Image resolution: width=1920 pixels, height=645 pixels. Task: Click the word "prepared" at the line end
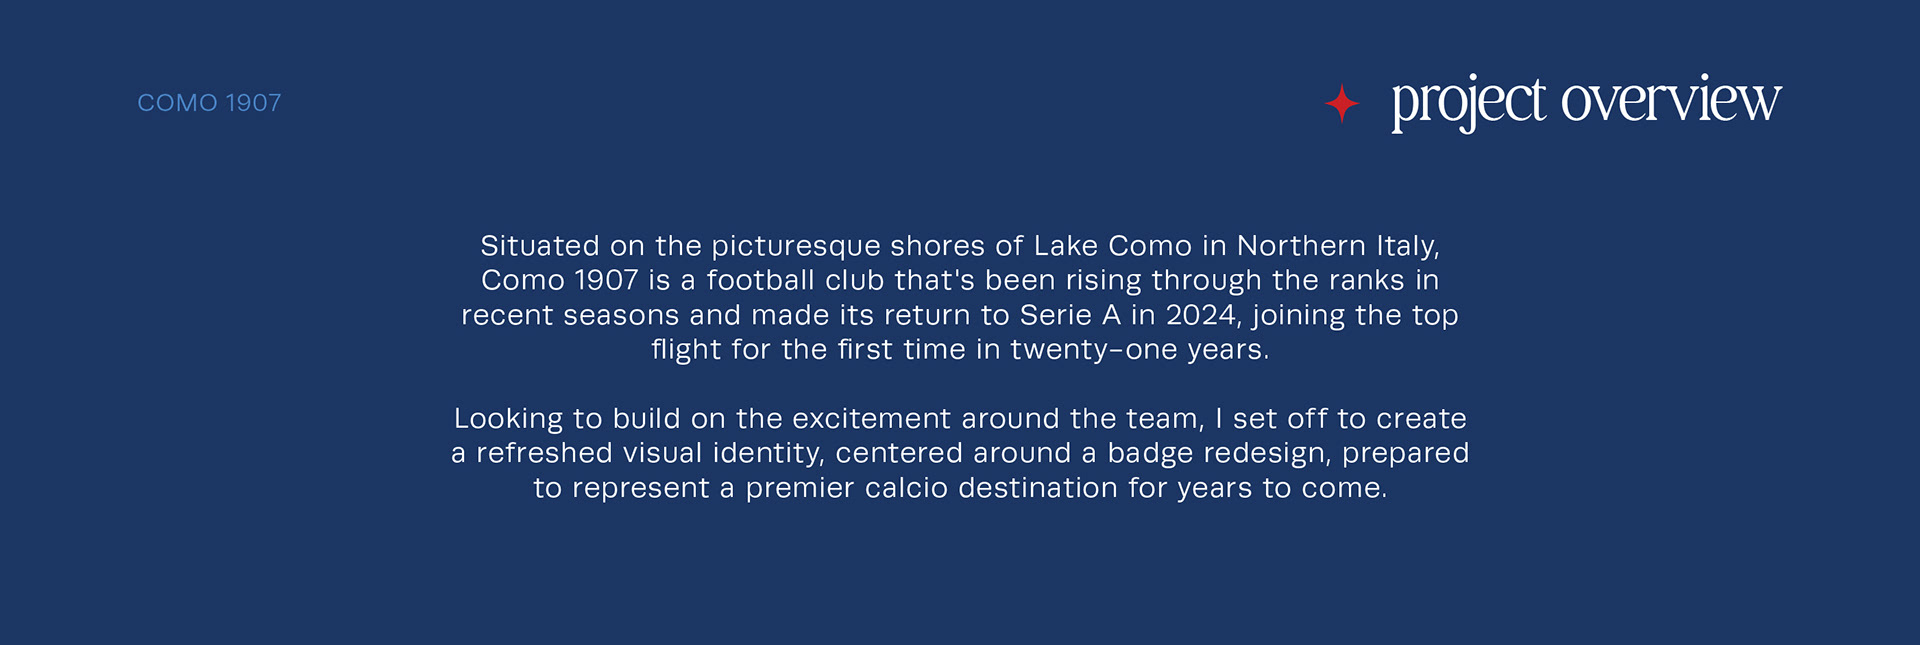(1405, 453)
